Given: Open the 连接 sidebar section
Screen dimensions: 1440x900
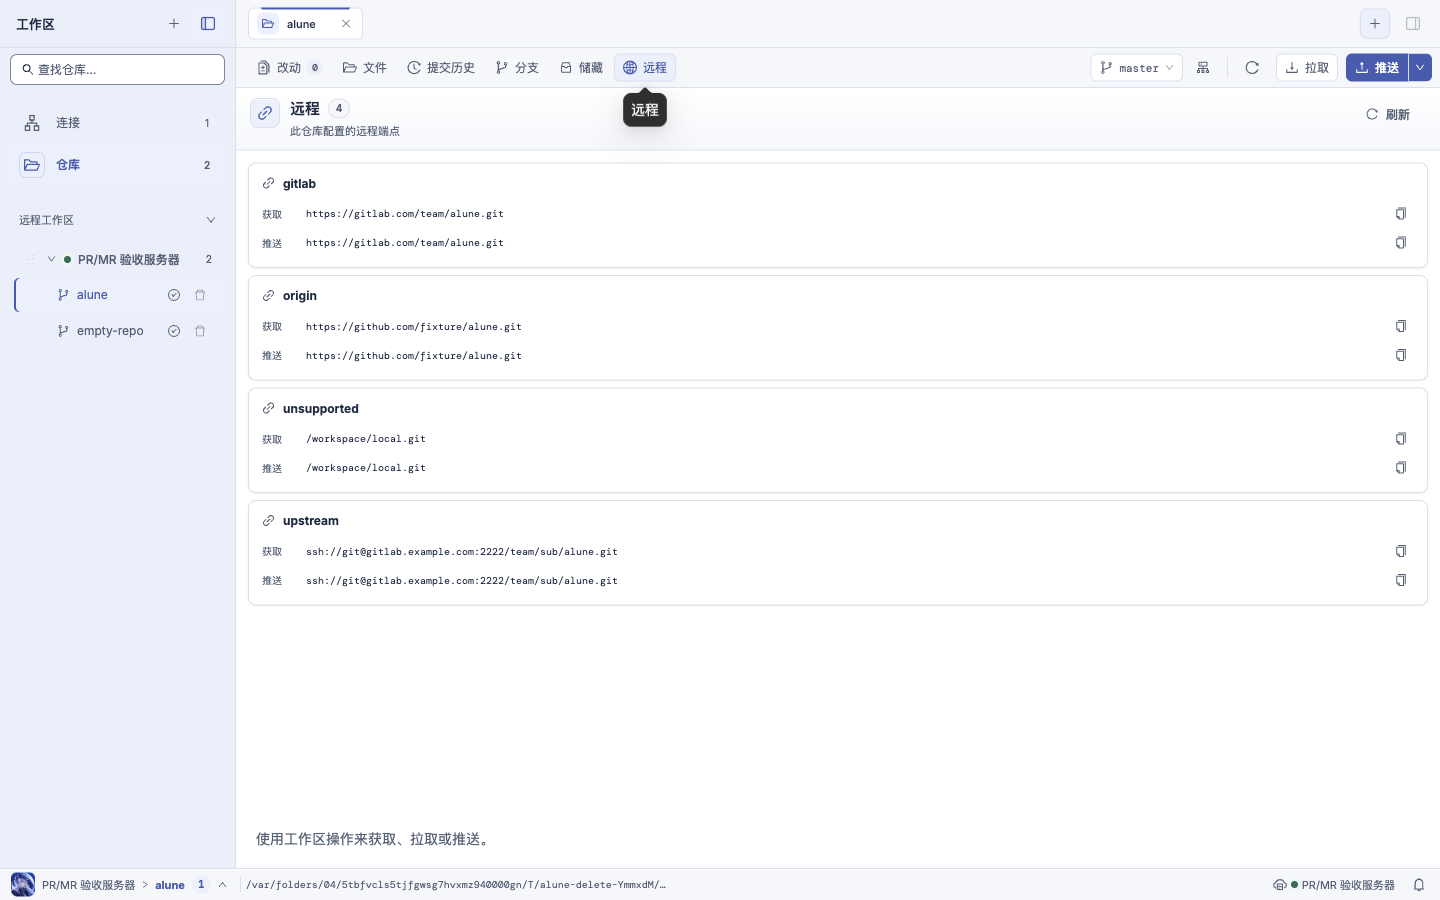Looking at the screenshot, I should 117,123.
